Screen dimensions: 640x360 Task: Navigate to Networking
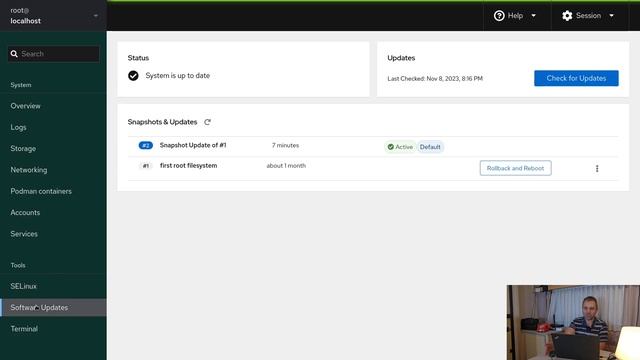pyautogui.click(x=53, y=170)
